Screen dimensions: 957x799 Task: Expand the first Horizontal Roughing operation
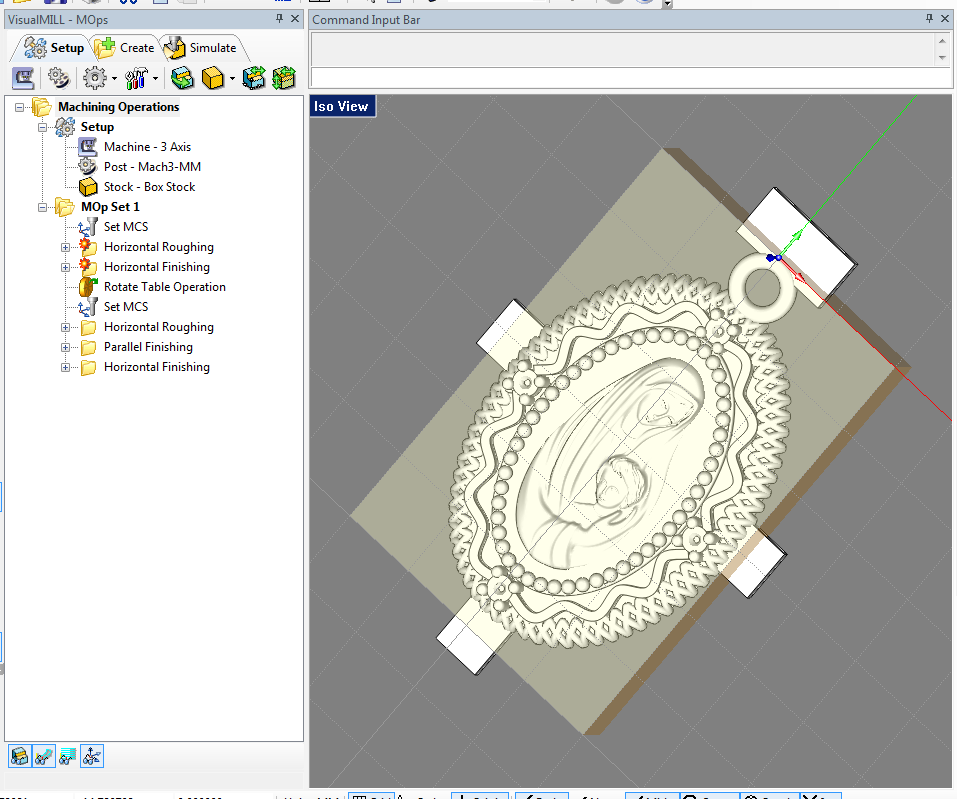[66, 247]
